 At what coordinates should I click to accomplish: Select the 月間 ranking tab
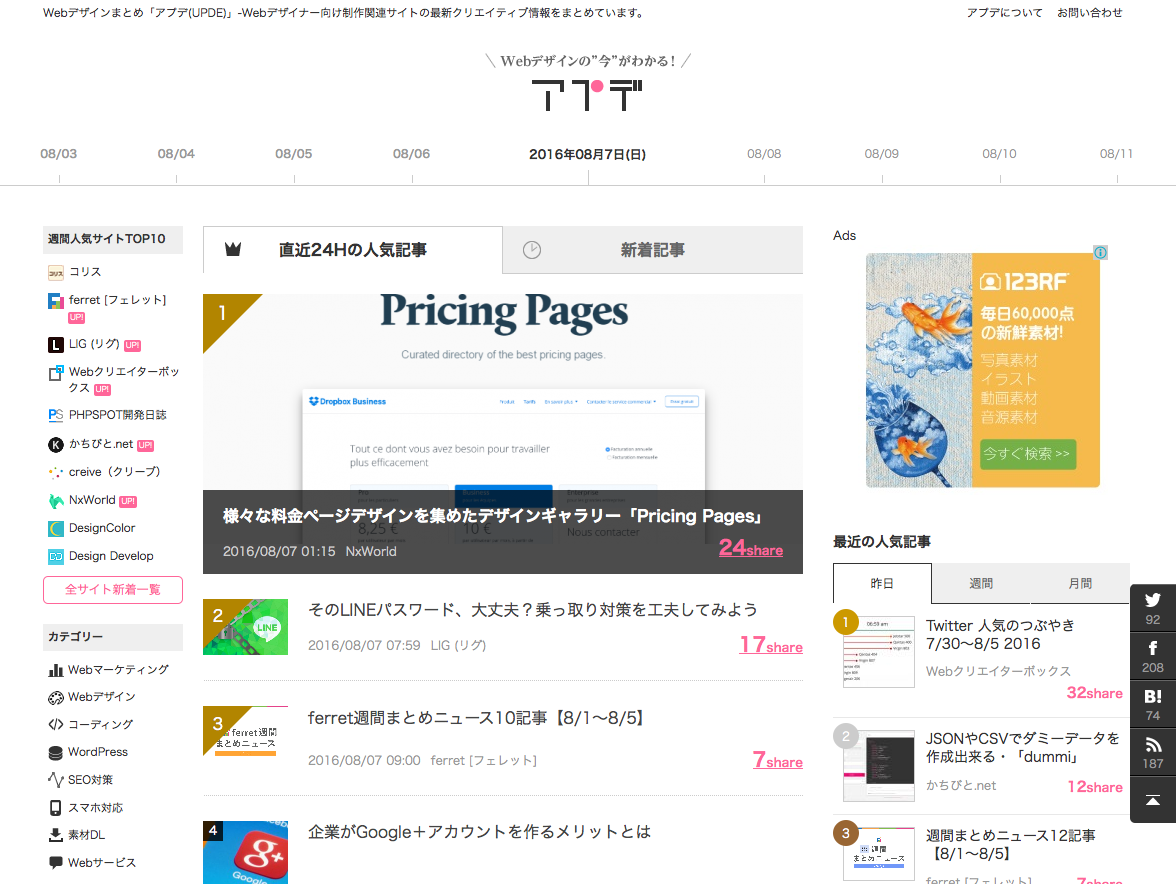(1079, 582)
